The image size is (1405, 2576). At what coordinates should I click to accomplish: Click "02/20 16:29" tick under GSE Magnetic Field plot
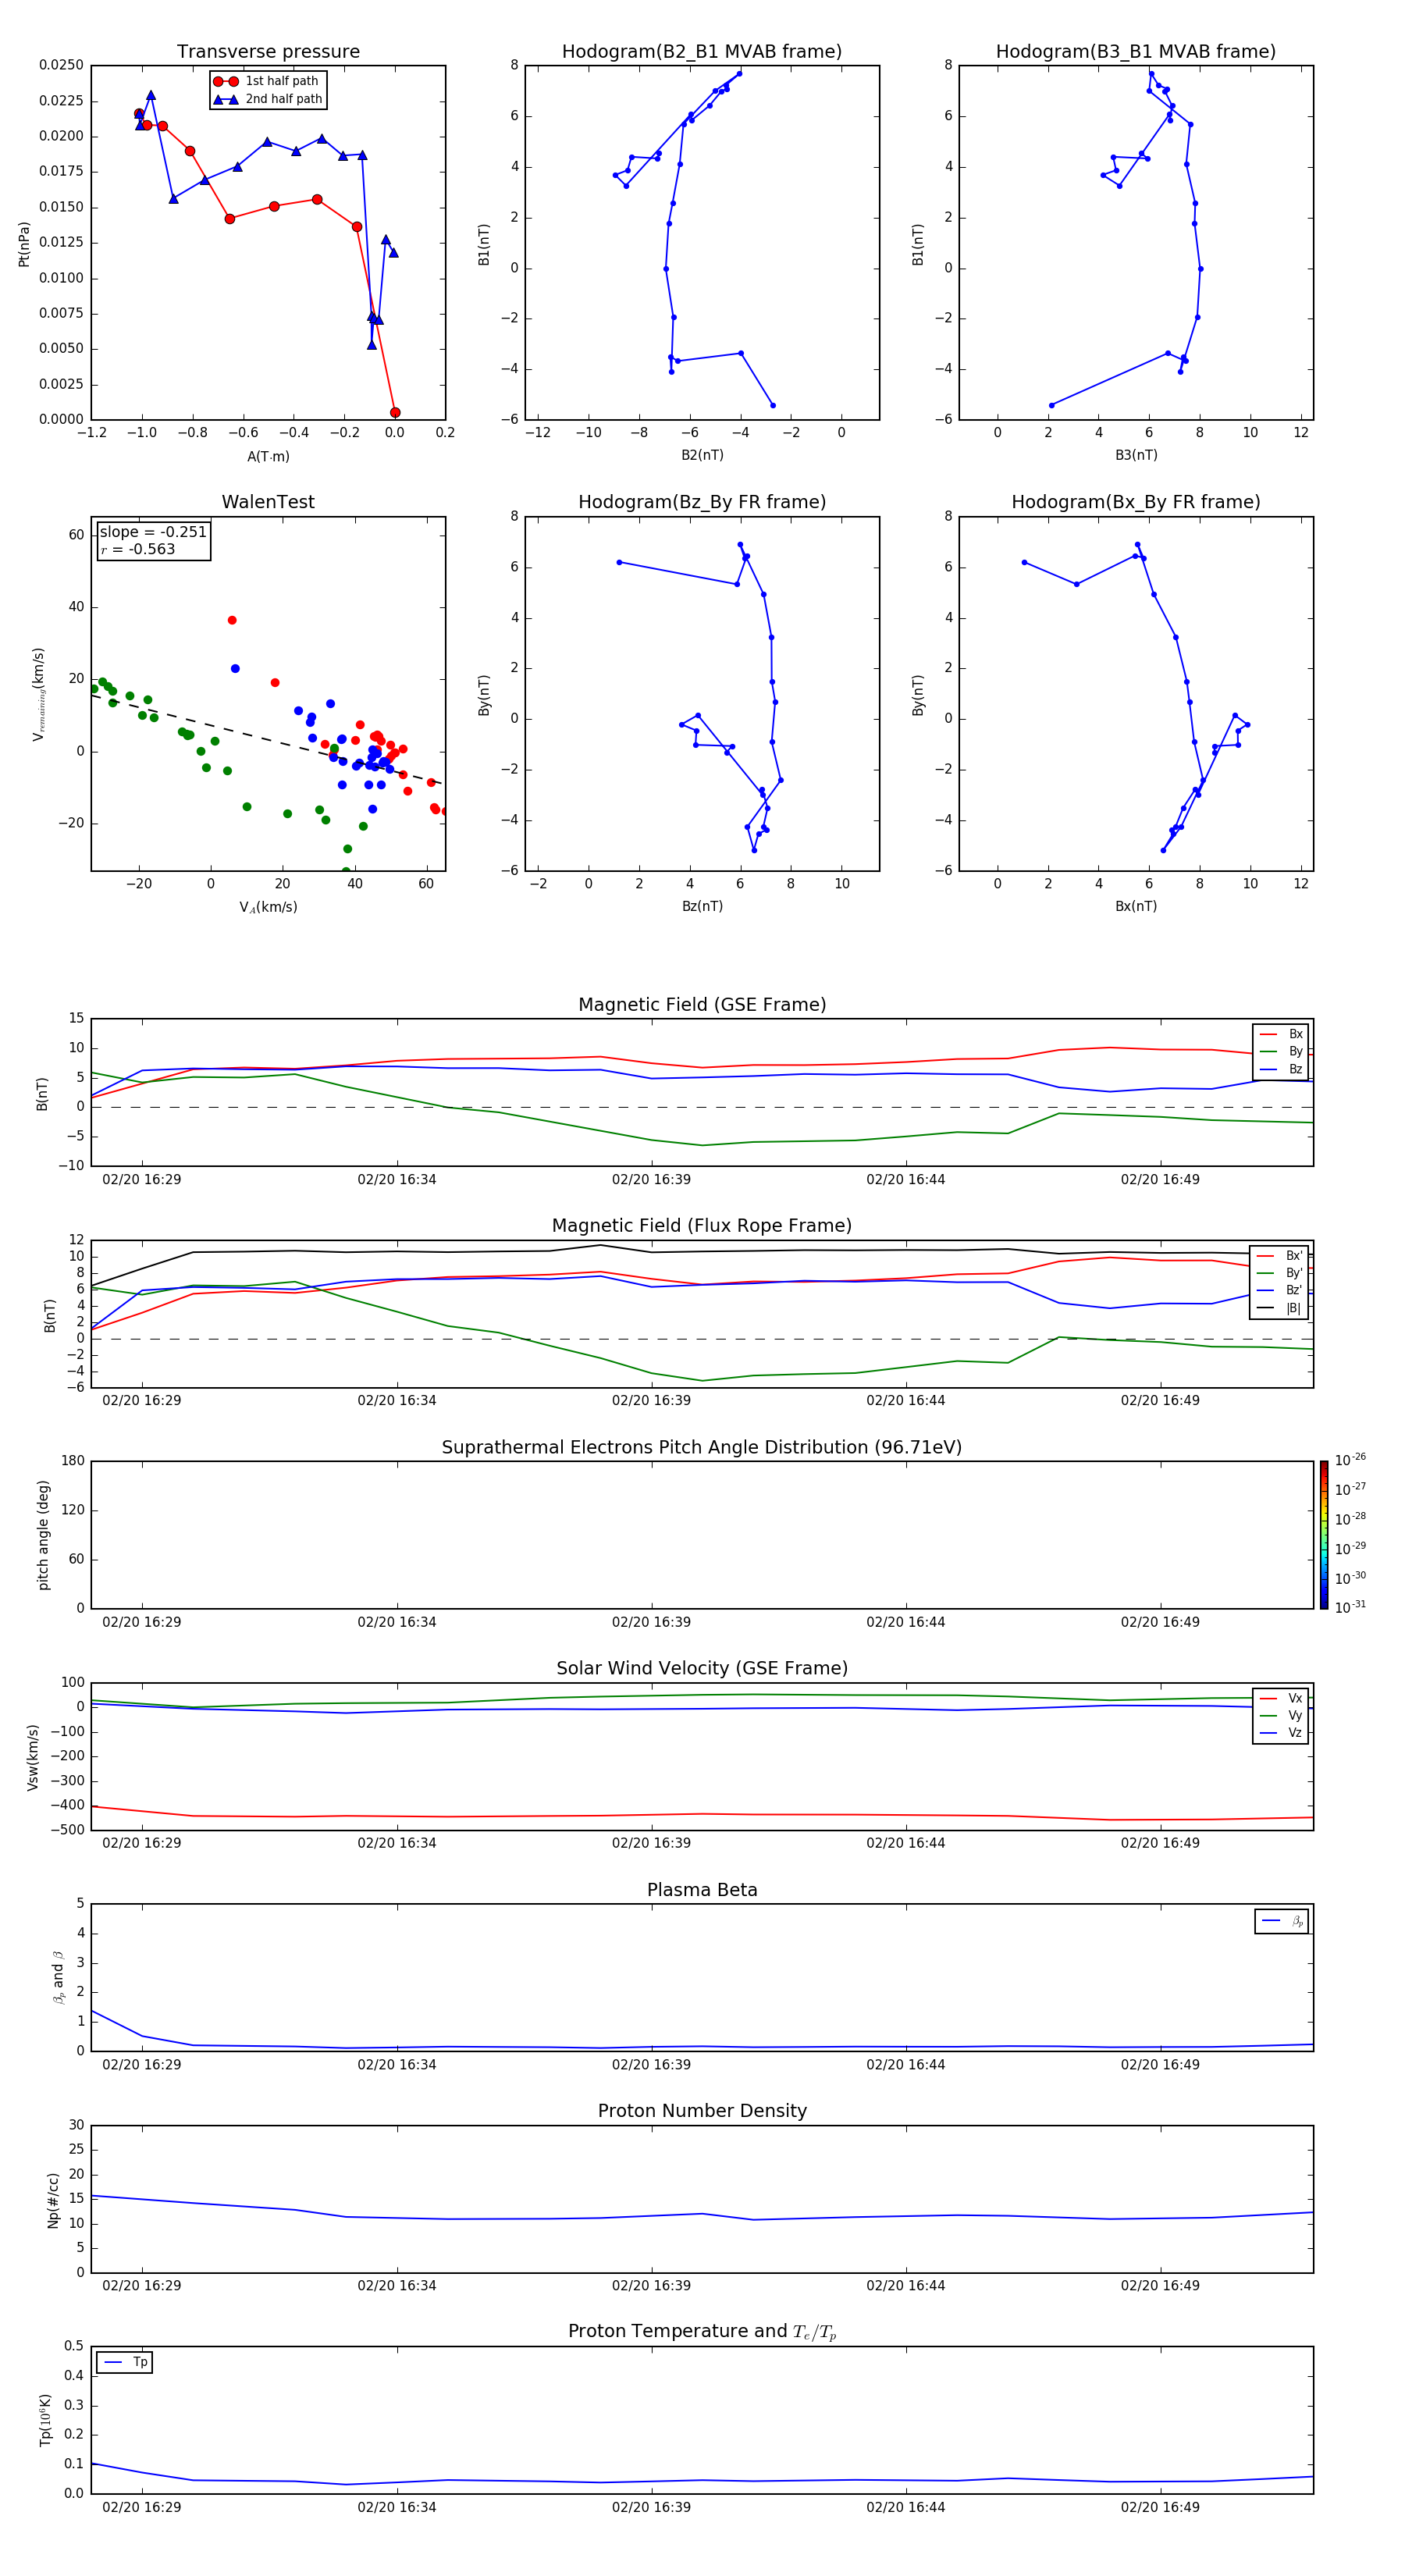142,1180
